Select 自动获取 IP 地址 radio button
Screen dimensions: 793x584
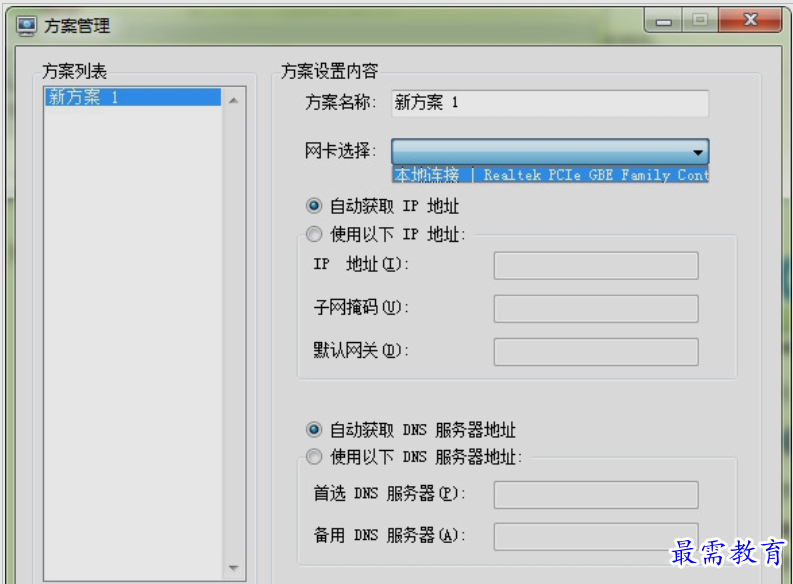pos(314,206)
